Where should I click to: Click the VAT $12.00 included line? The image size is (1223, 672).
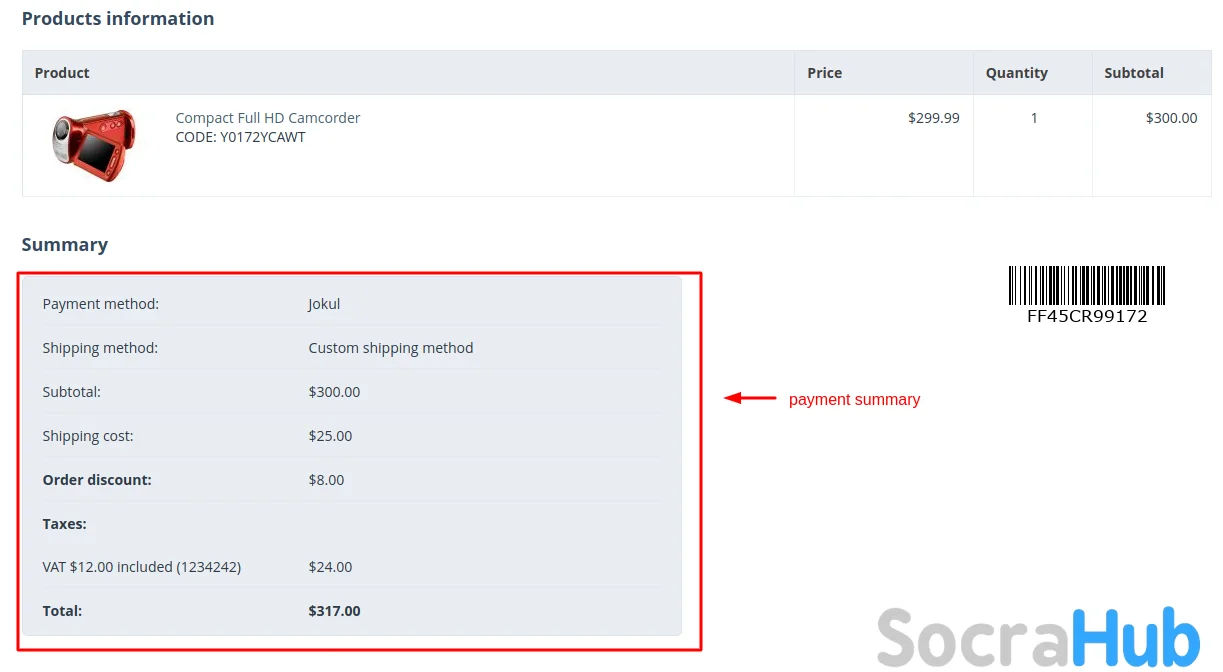(x=141, y=567)
